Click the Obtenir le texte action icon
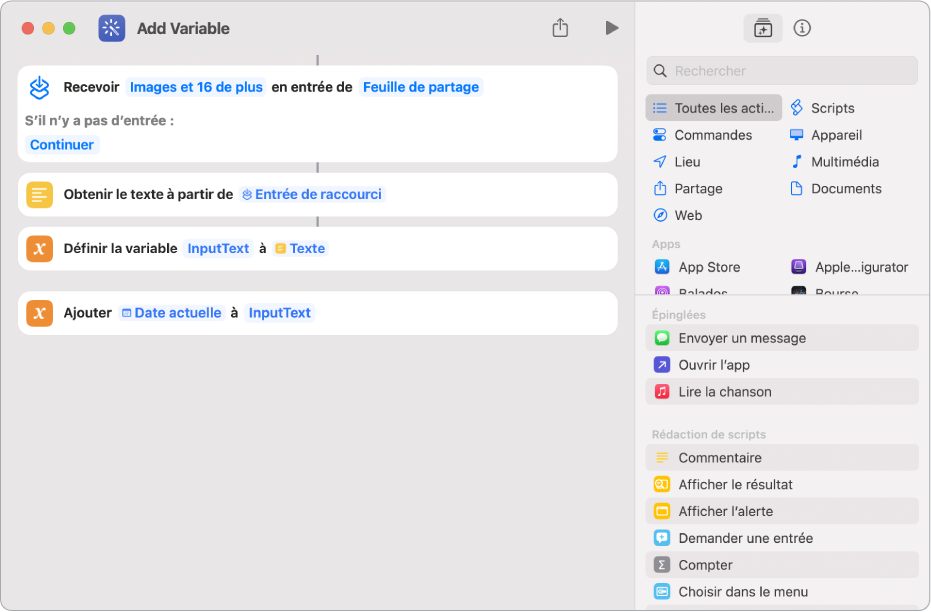This screenshot has width=931, height=612. [39, 194]
